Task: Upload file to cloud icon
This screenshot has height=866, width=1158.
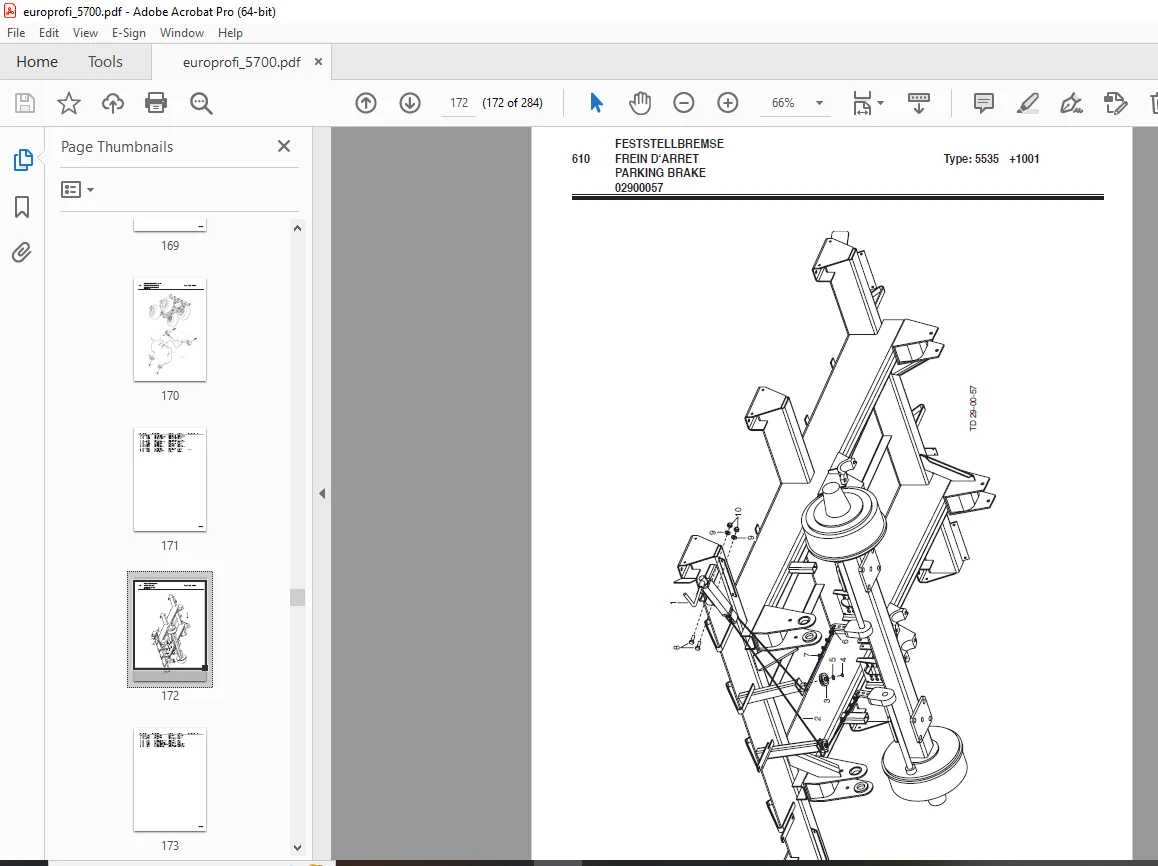Action: tap(113, 103)
